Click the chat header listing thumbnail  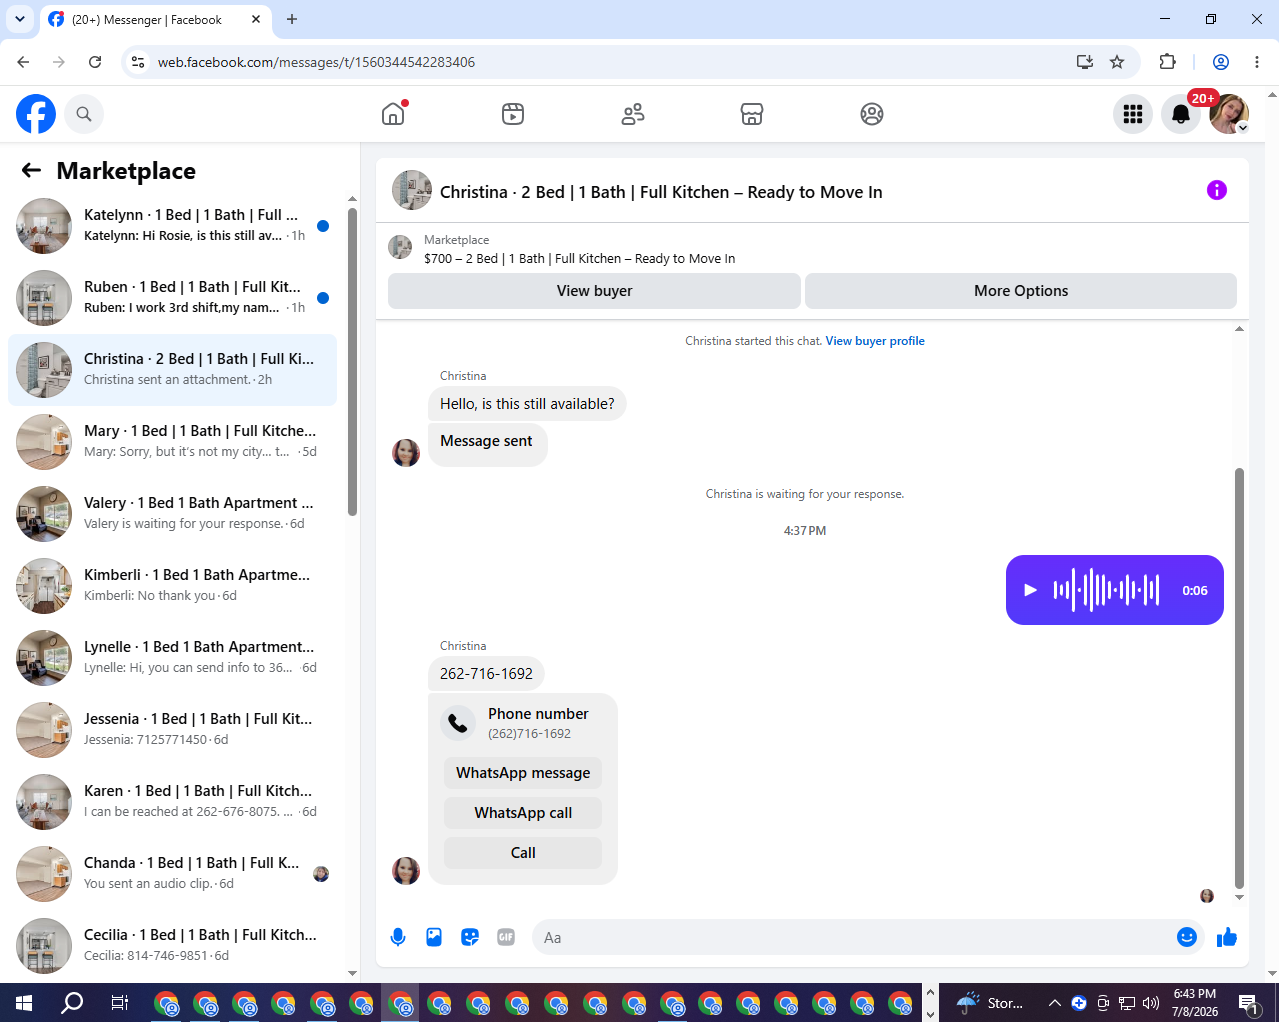412,190
